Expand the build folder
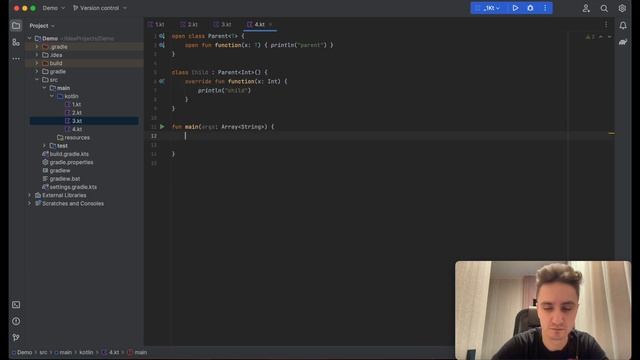The width and height of the screenshot is (640, 360). tap(37, 63)
